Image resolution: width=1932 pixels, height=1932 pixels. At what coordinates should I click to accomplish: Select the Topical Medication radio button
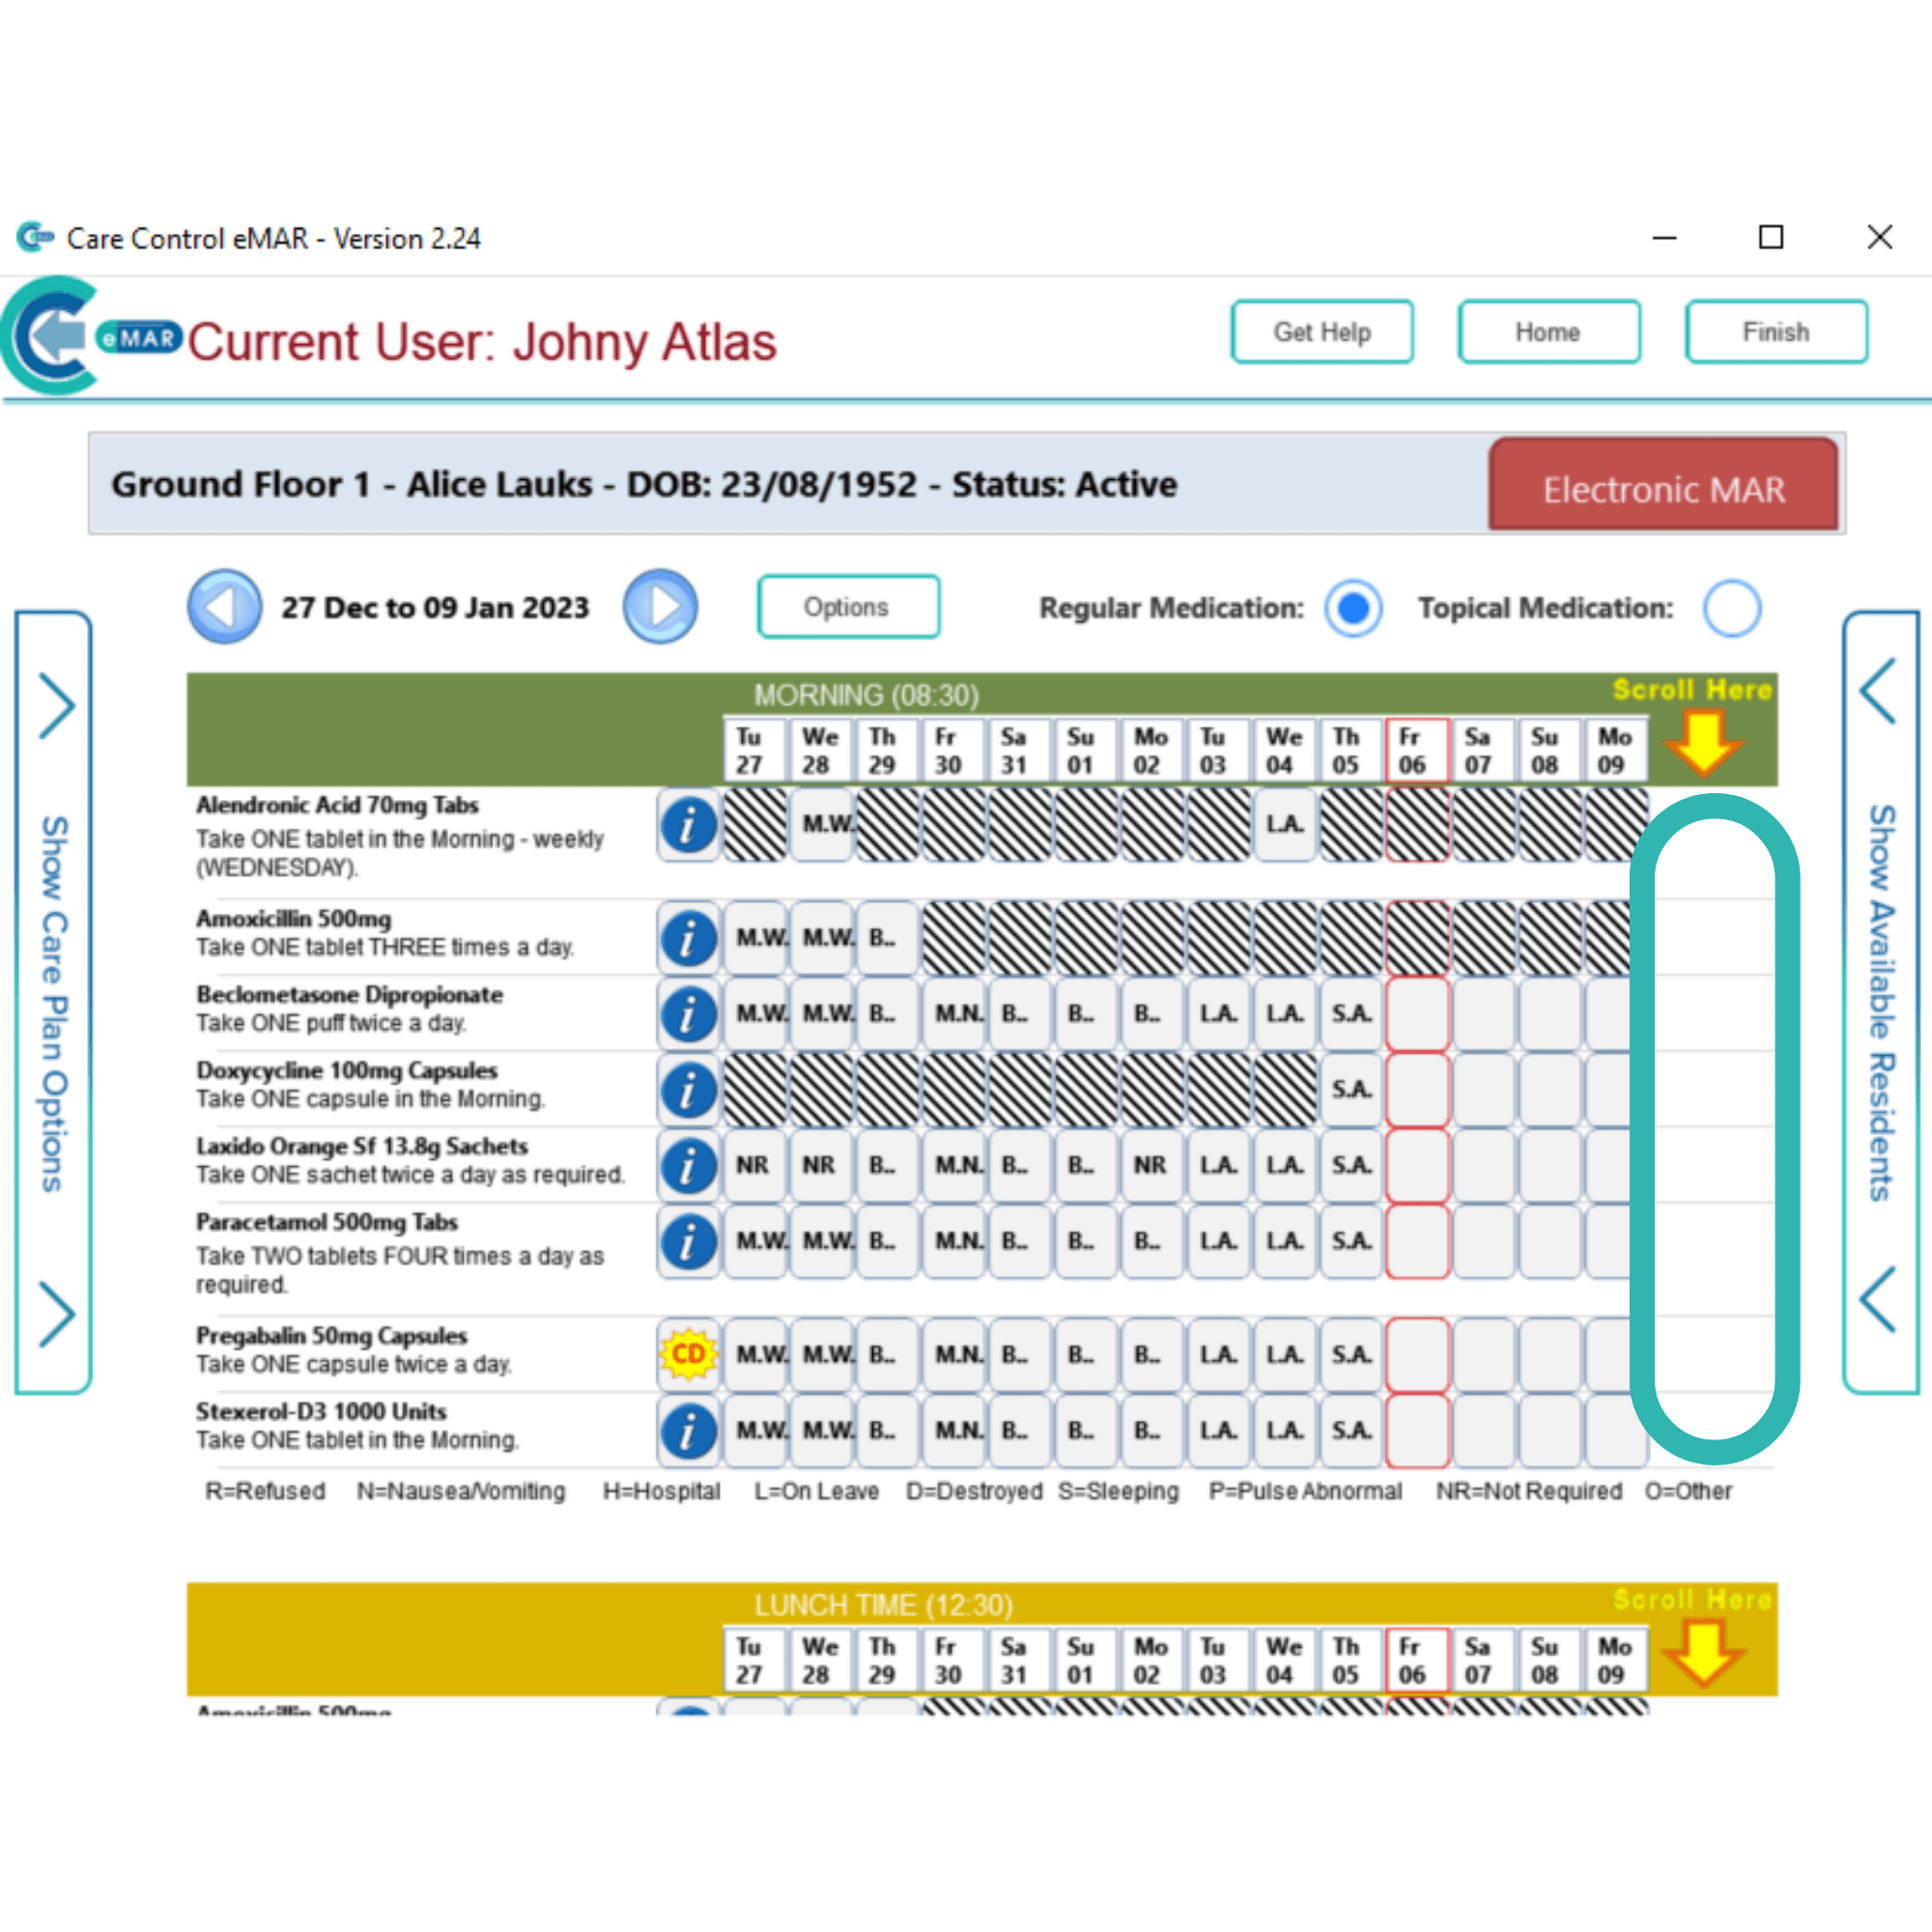[x=1732, y=607]
